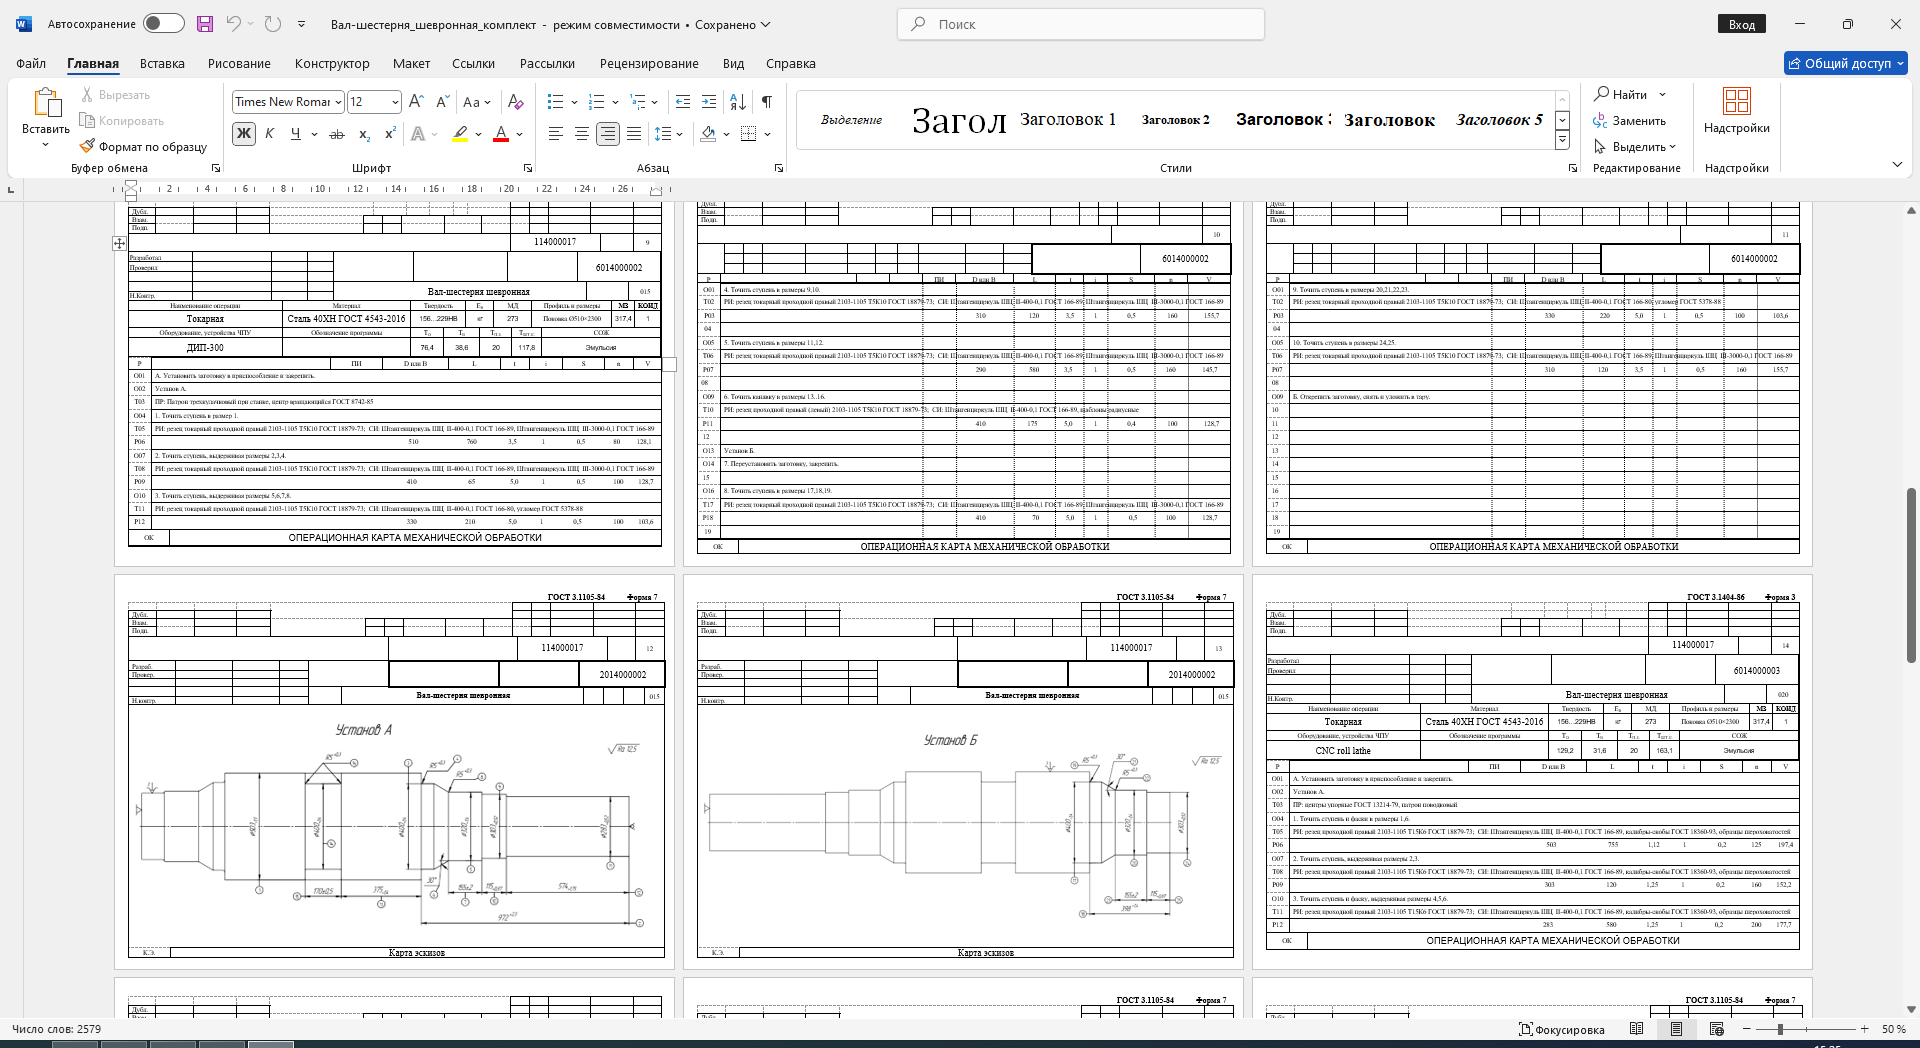
Task: Clear all formatting icon
Action: (516, 102)
